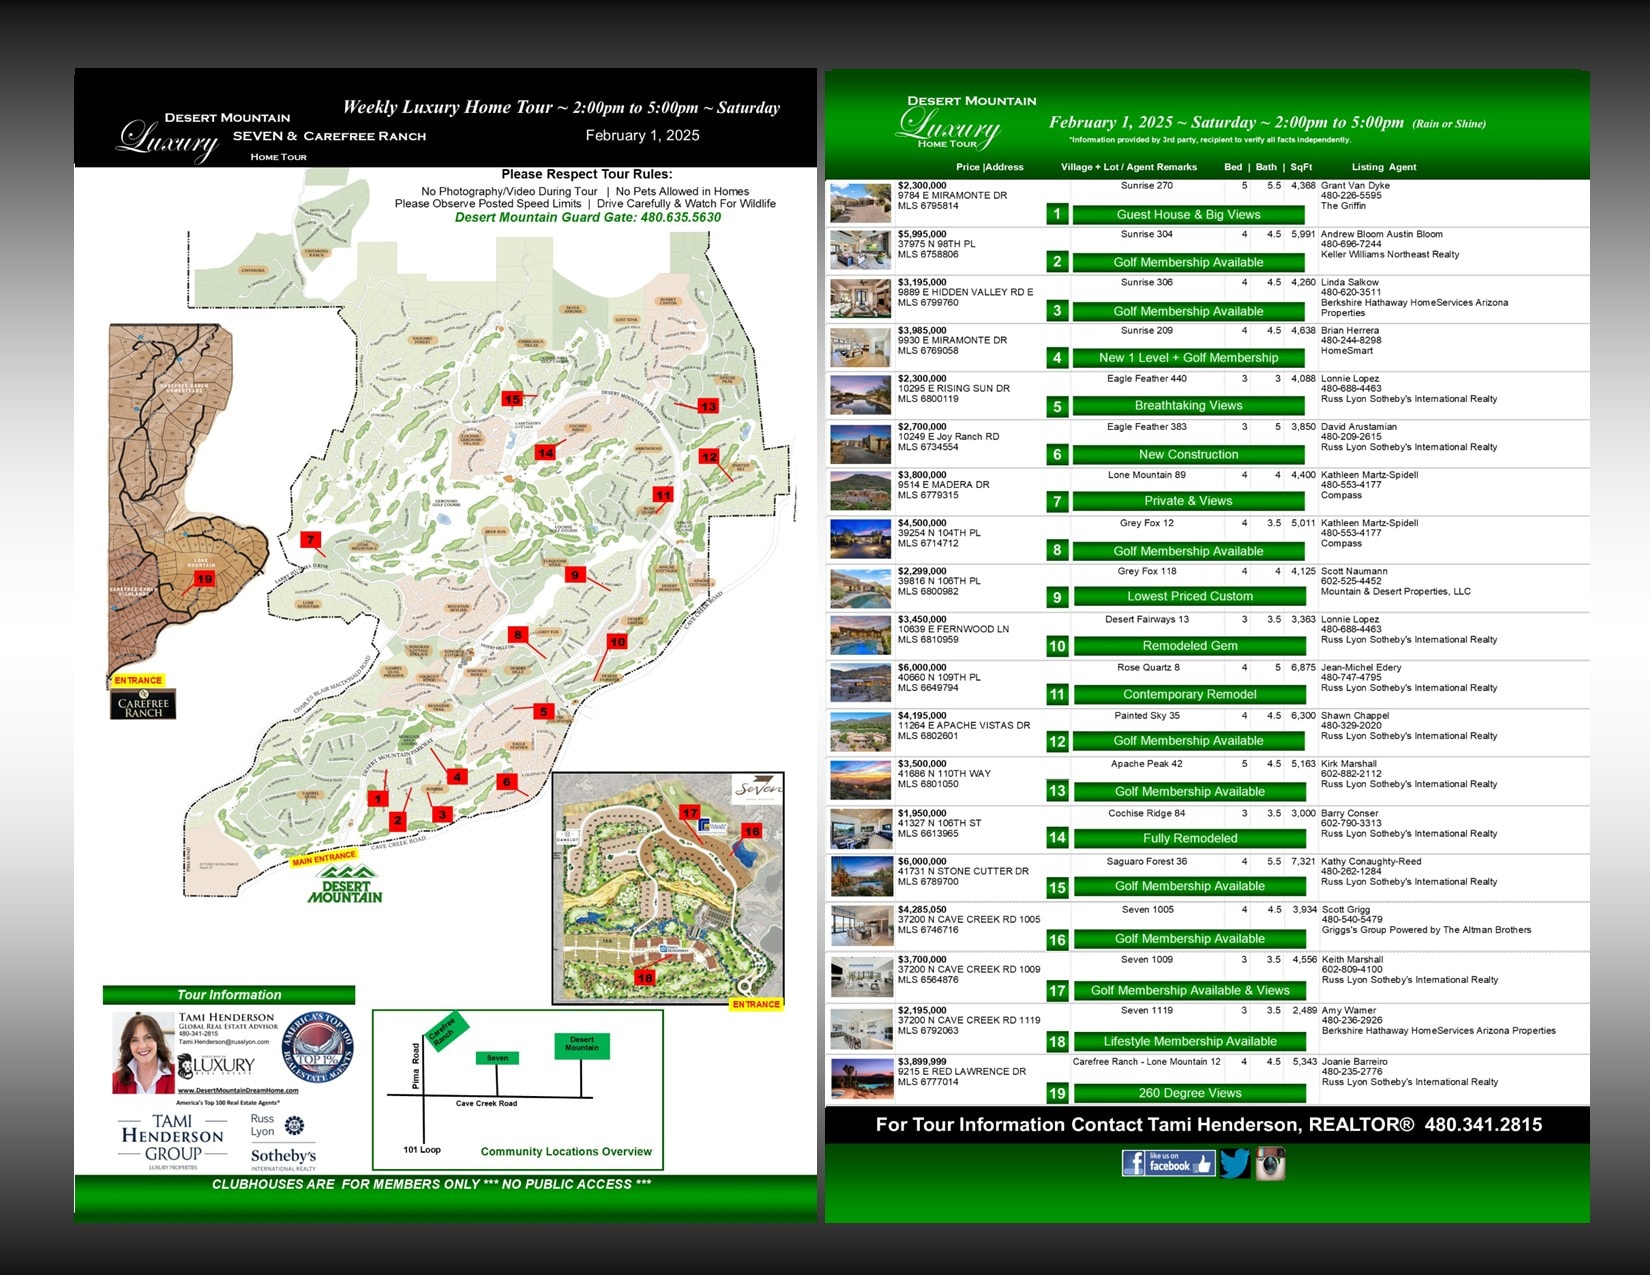
Task: Click America's Top 100 agents badge
Action: point(317,1049)
